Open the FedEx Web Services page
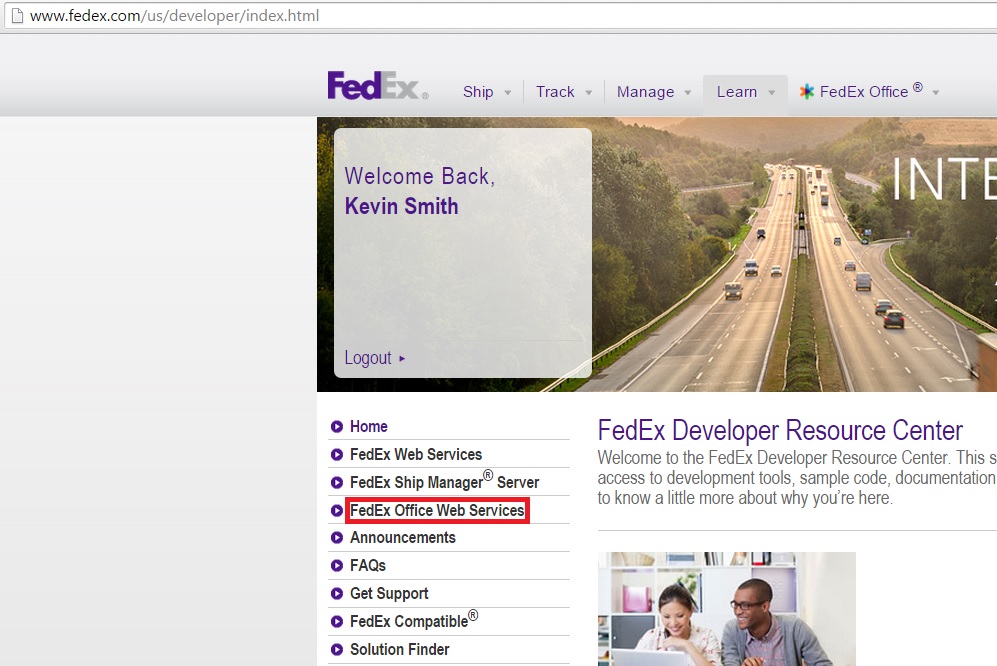 pyautogui.click(x=416, y=454)
